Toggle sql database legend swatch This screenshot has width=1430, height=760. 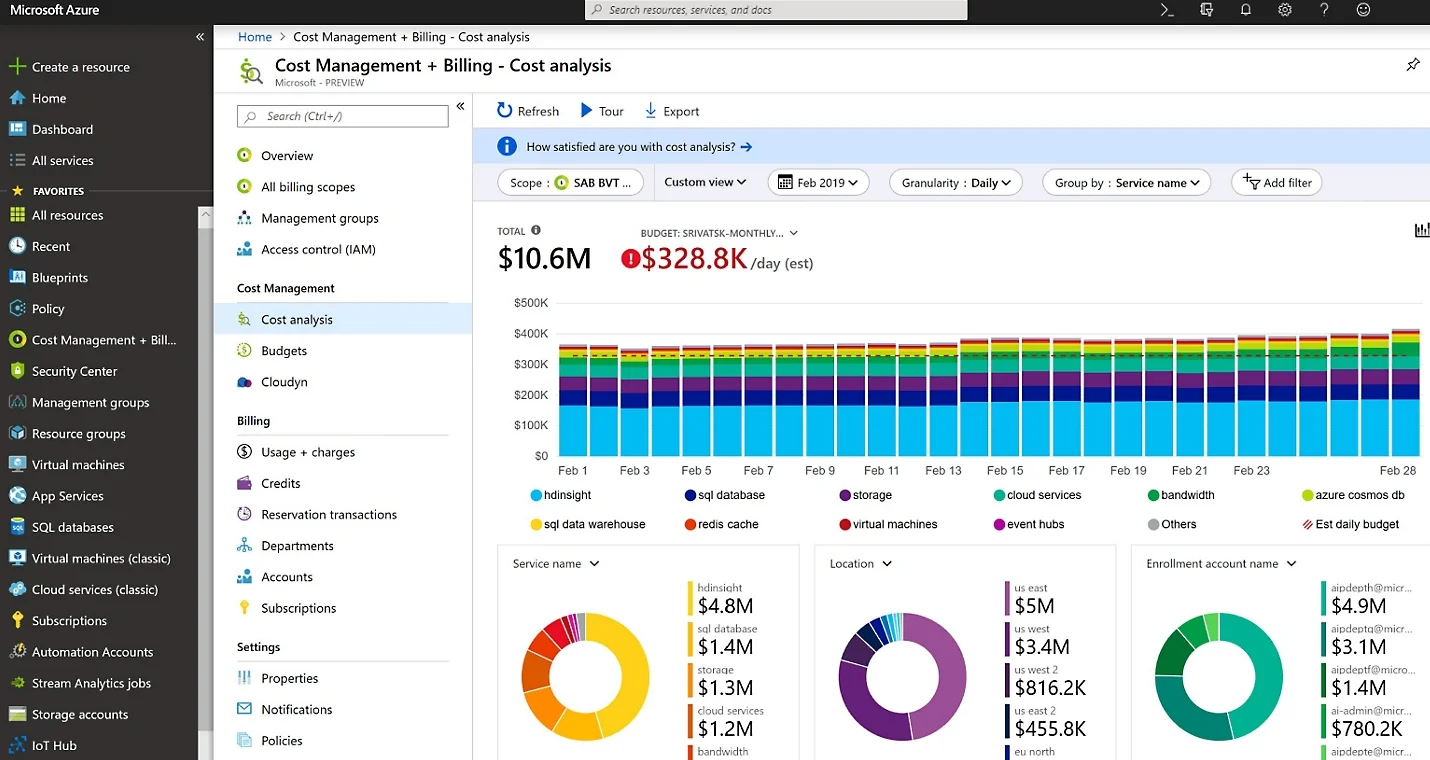point(690,495)
